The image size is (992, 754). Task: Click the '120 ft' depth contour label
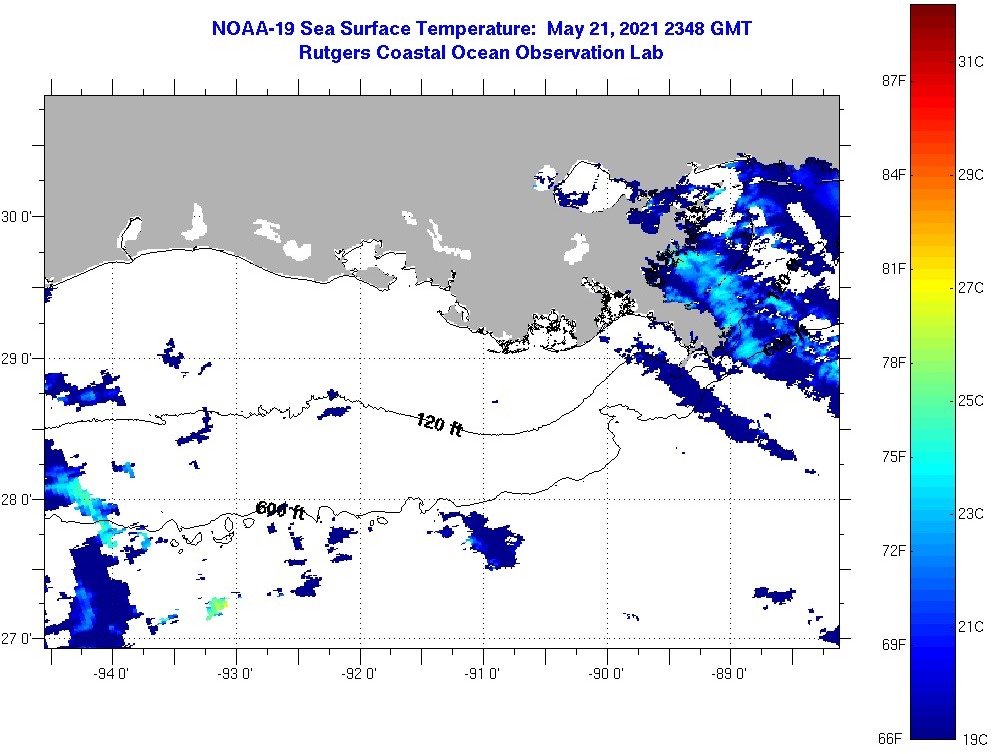[x=439, y=424]
